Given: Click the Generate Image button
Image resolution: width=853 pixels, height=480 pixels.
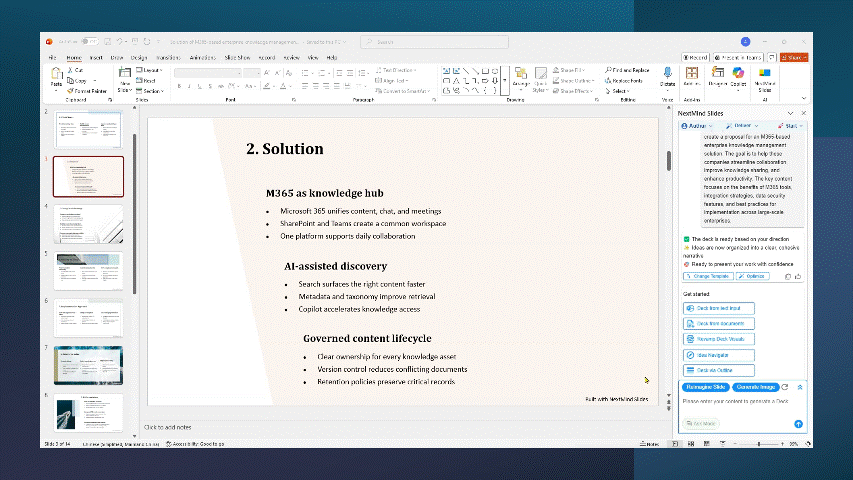Looking at the screenshot, I should (756, 387).
